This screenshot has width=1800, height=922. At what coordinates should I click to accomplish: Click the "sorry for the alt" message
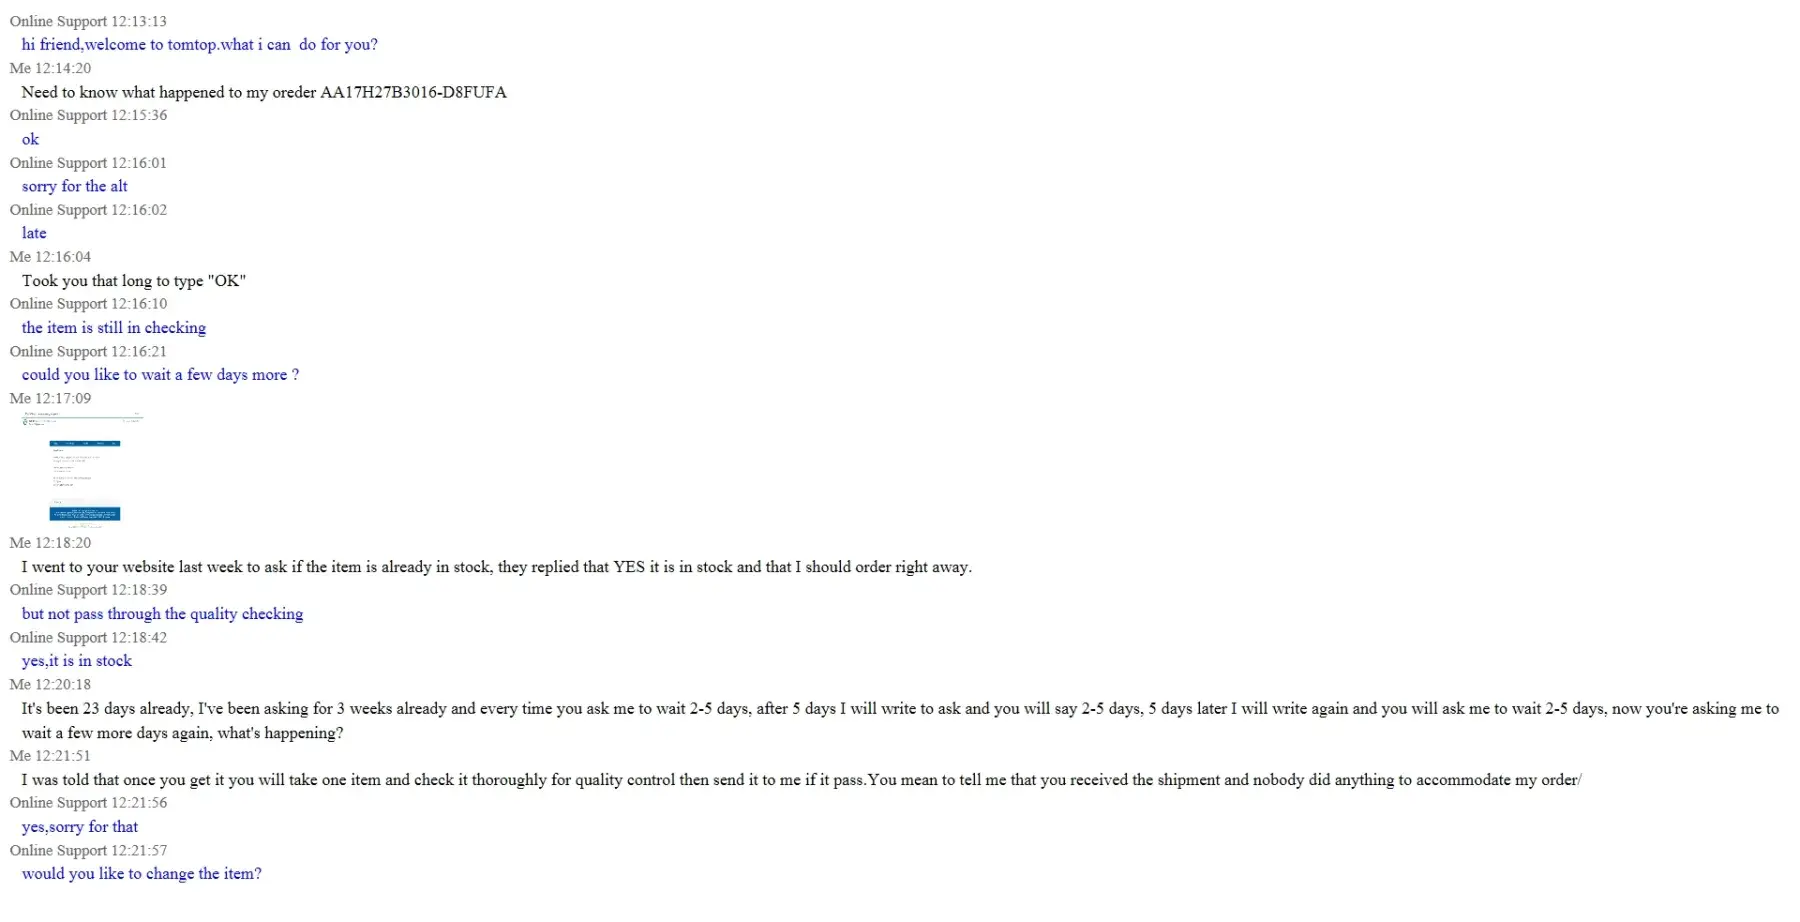75,186
